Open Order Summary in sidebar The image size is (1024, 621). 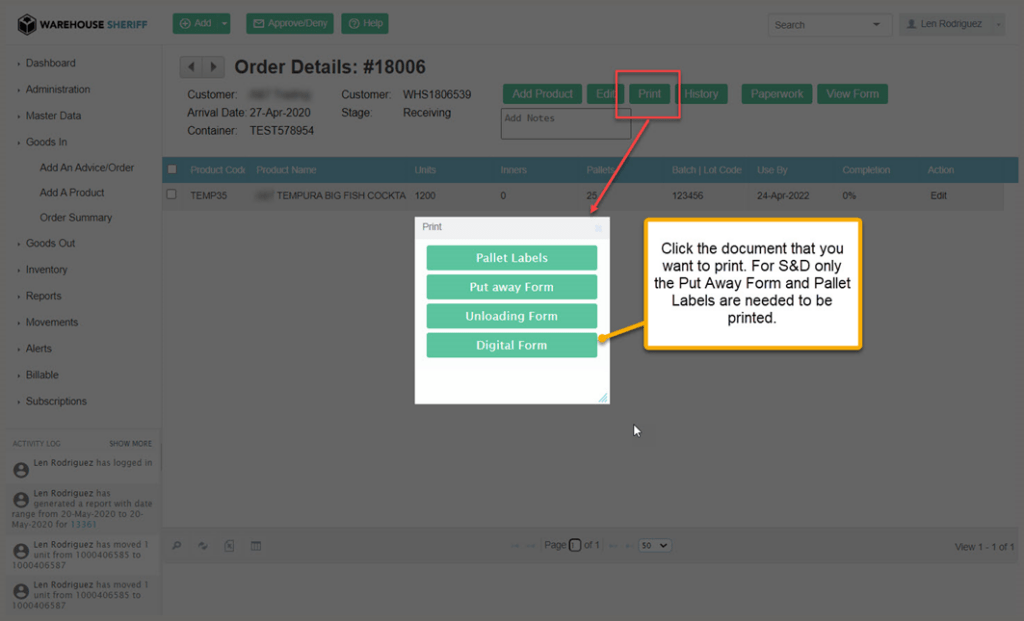[x=76, y=217]
